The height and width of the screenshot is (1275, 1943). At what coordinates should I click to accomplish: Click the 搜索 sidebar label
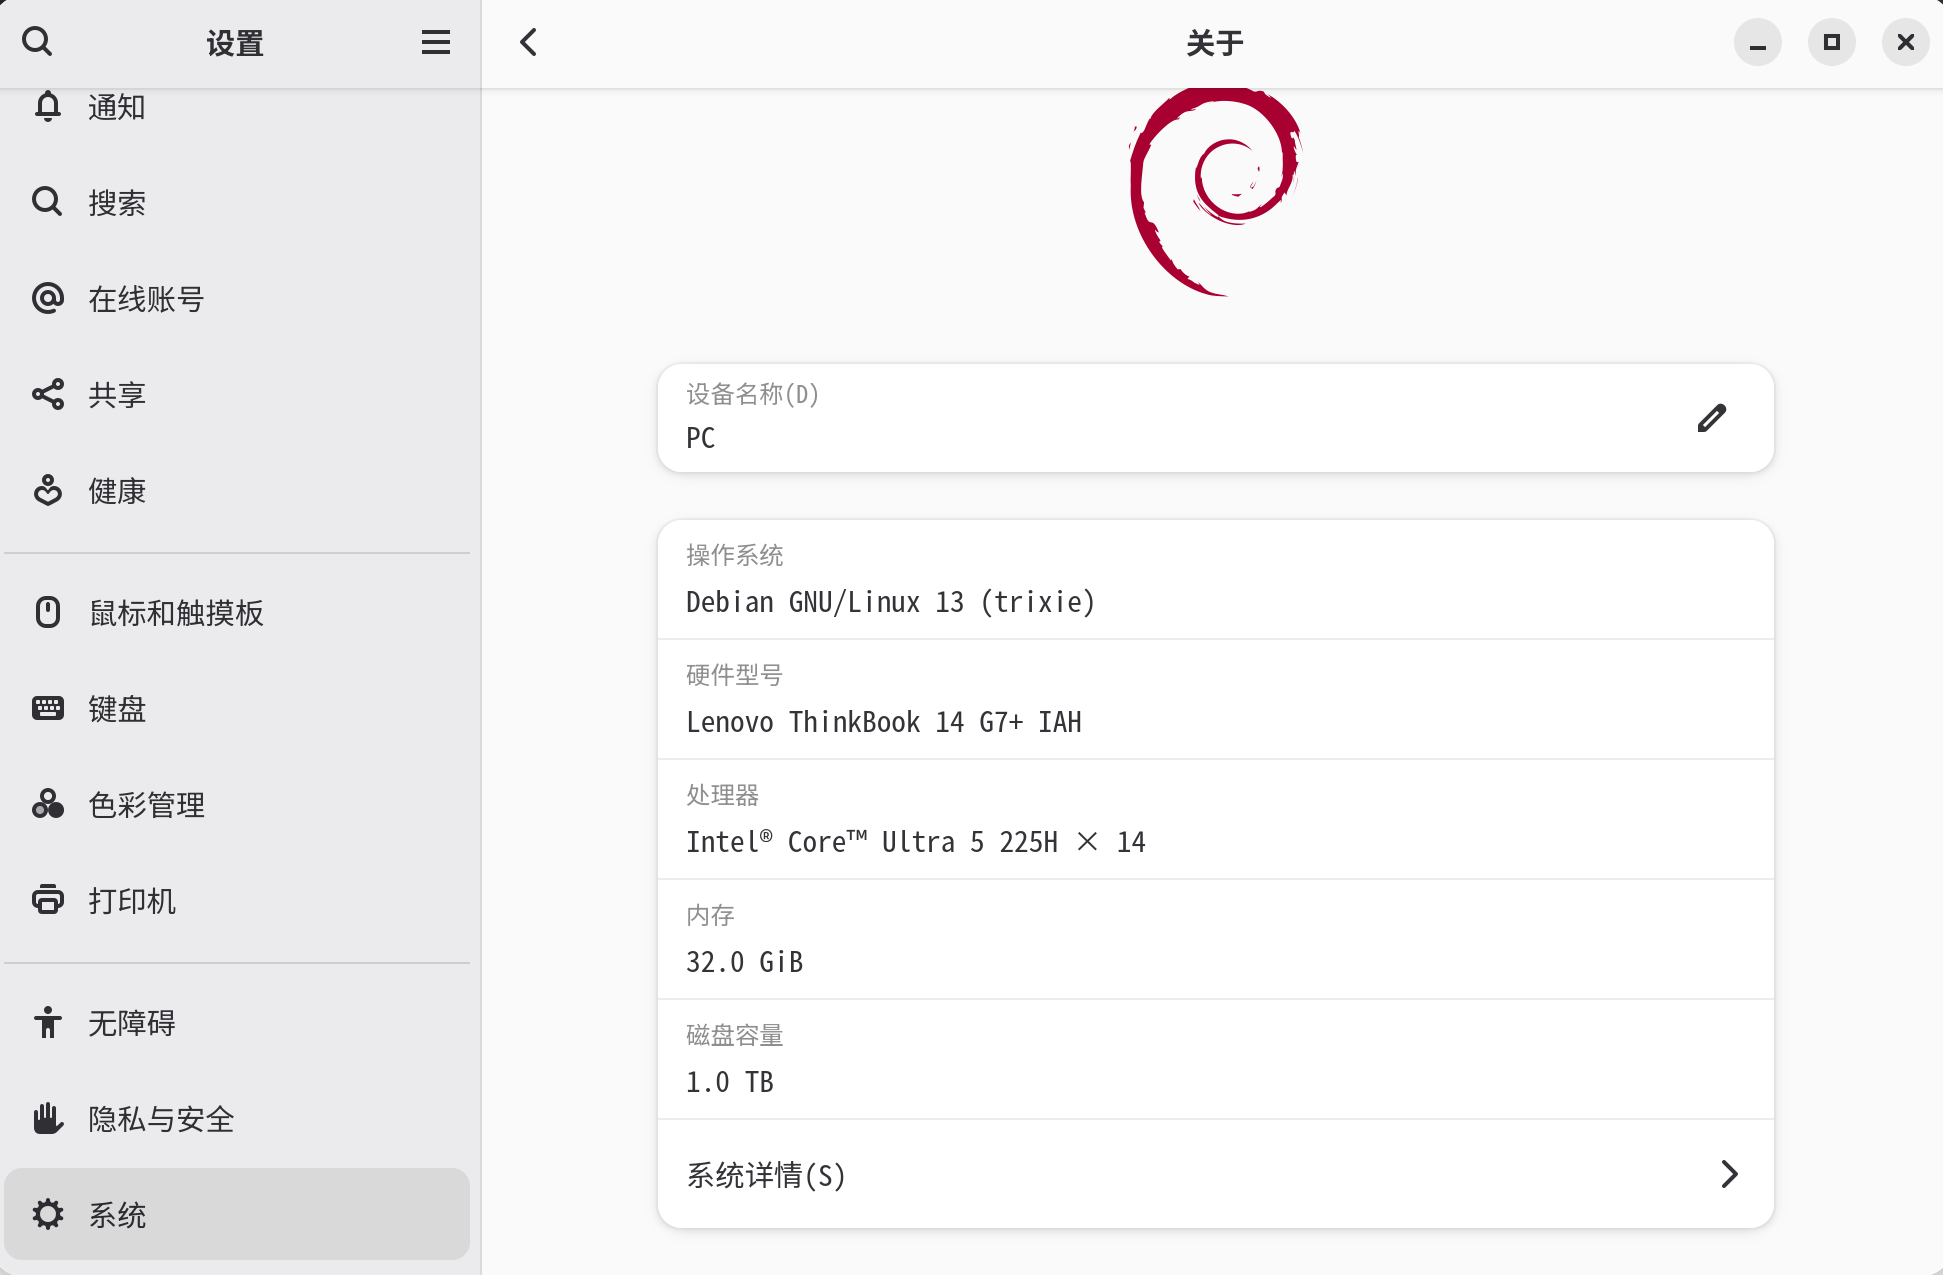(117, 203)
